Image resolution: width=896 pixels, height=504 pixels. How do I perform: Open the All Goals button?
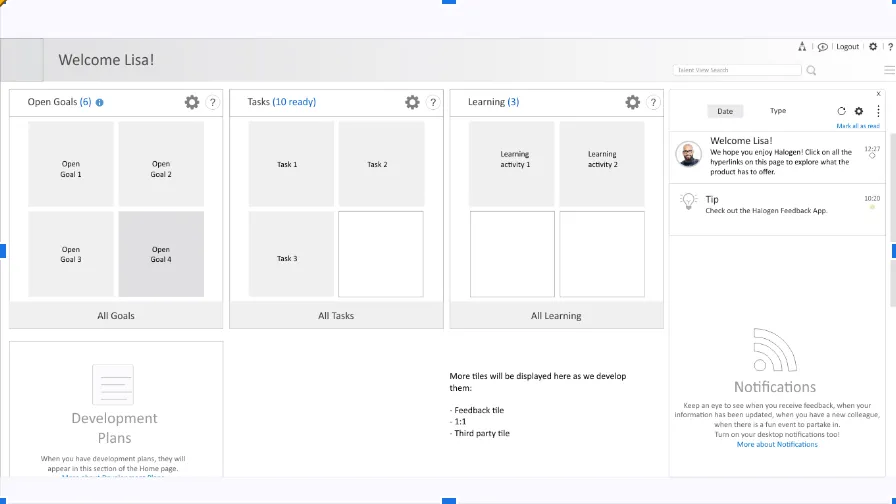pyautogui.click(x=116, y=315)
